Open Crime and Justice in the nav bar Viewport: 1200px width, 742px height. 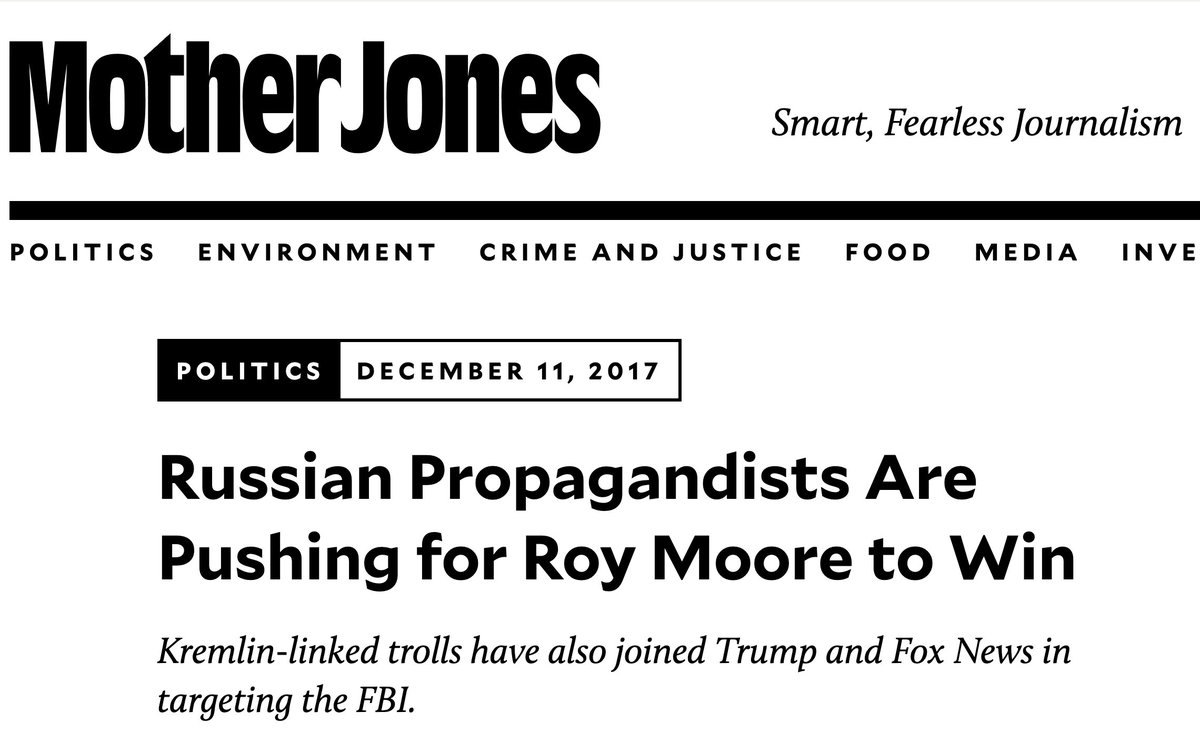tap(640, 252)
